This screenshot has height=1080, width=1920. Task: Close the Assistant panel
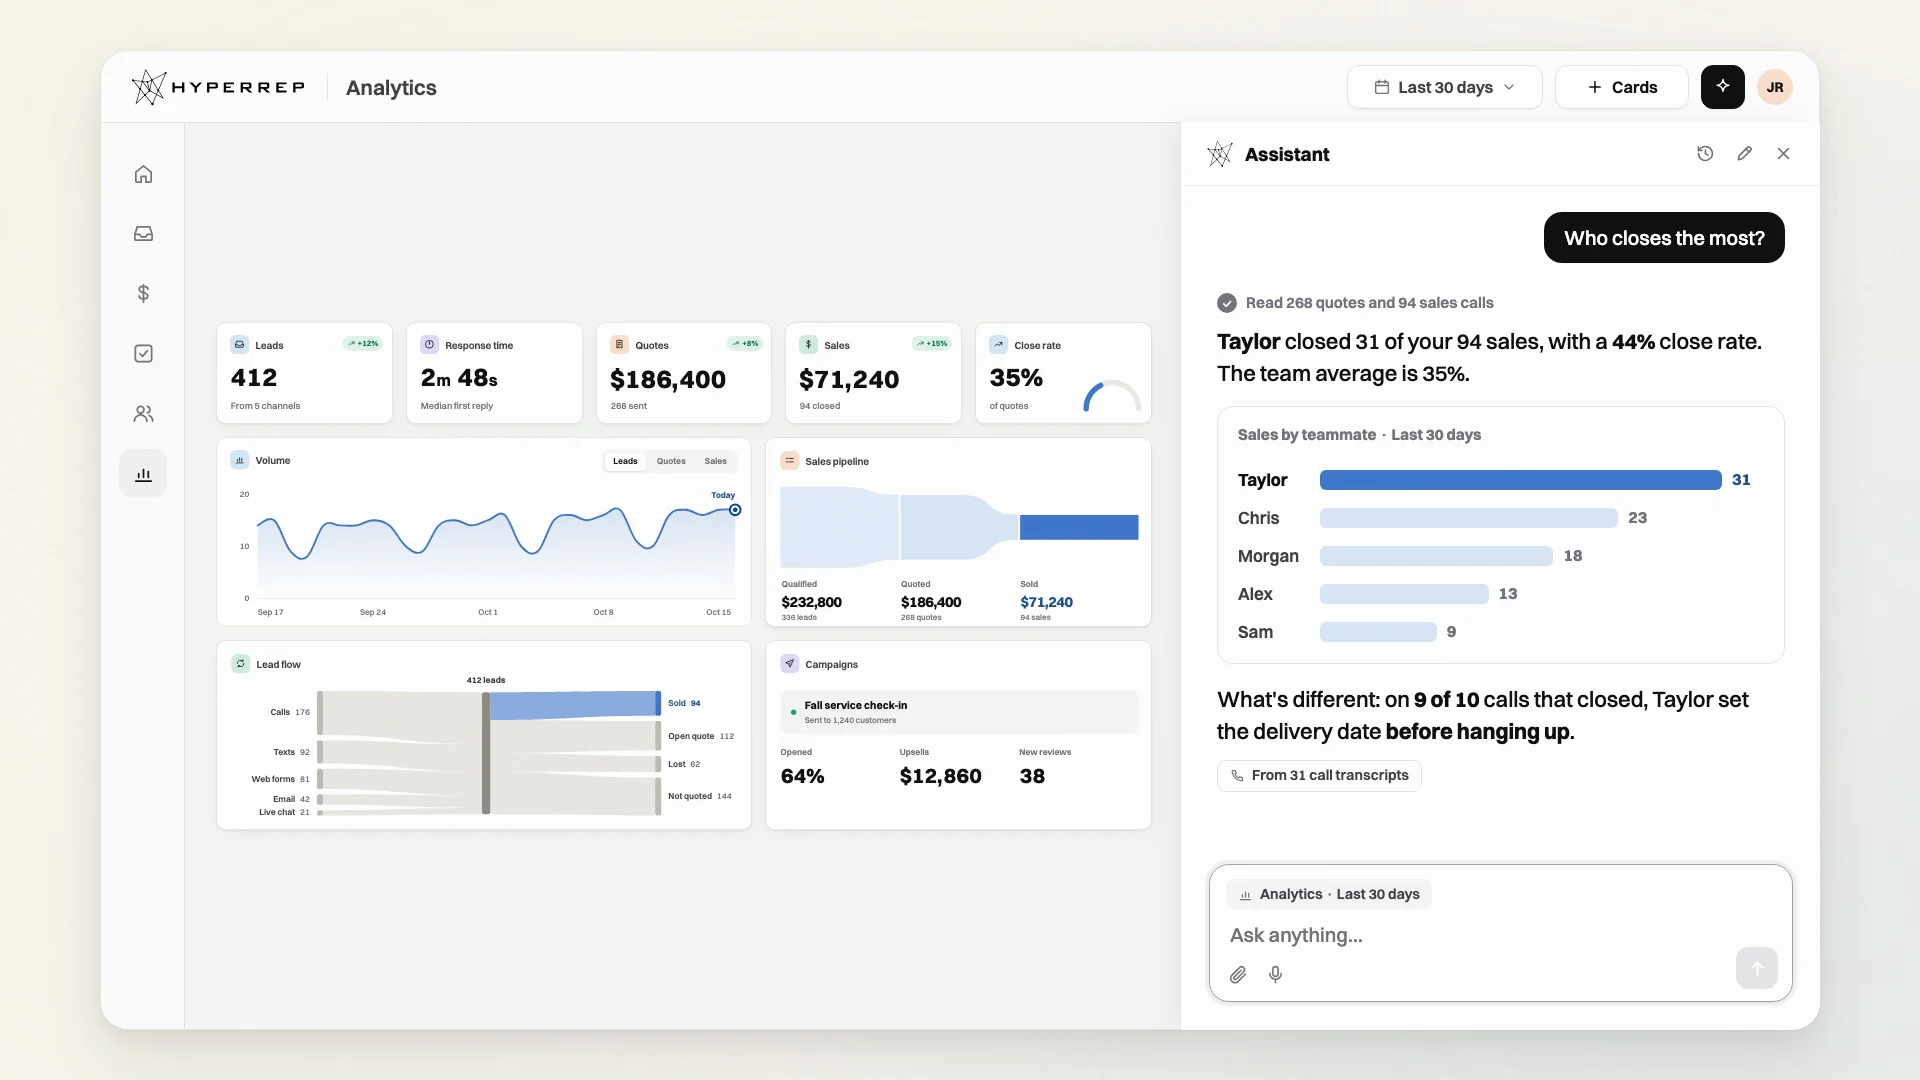coord(1783,154)
